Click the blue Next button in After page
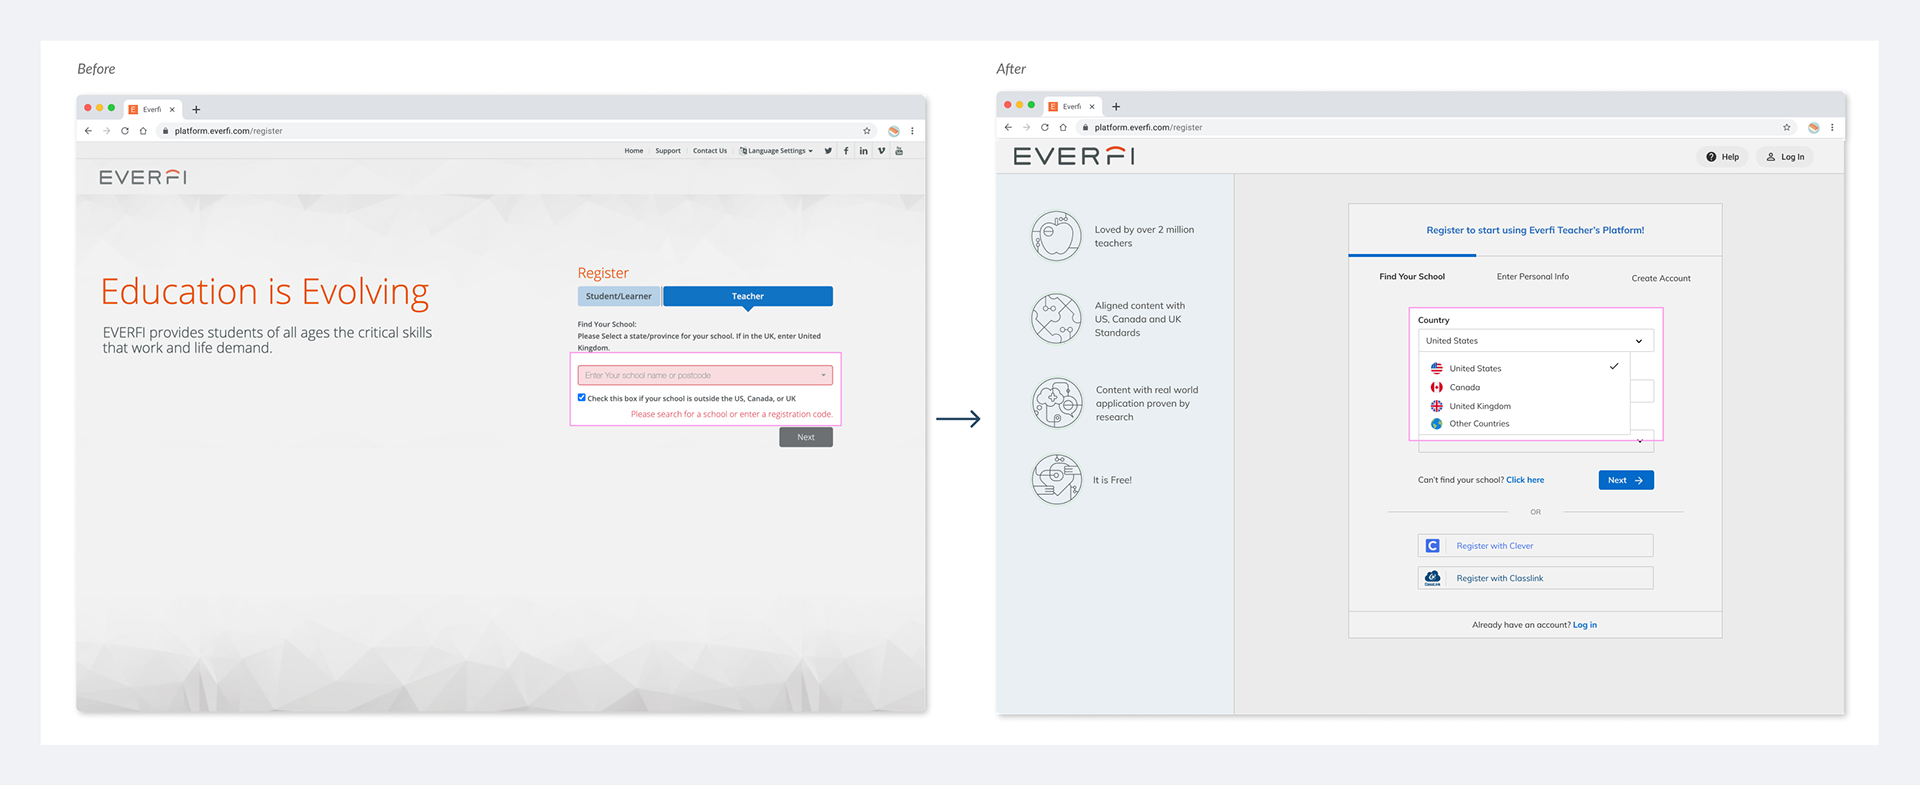Screen dimensions: 1920x785 (x=1626, y=480)
